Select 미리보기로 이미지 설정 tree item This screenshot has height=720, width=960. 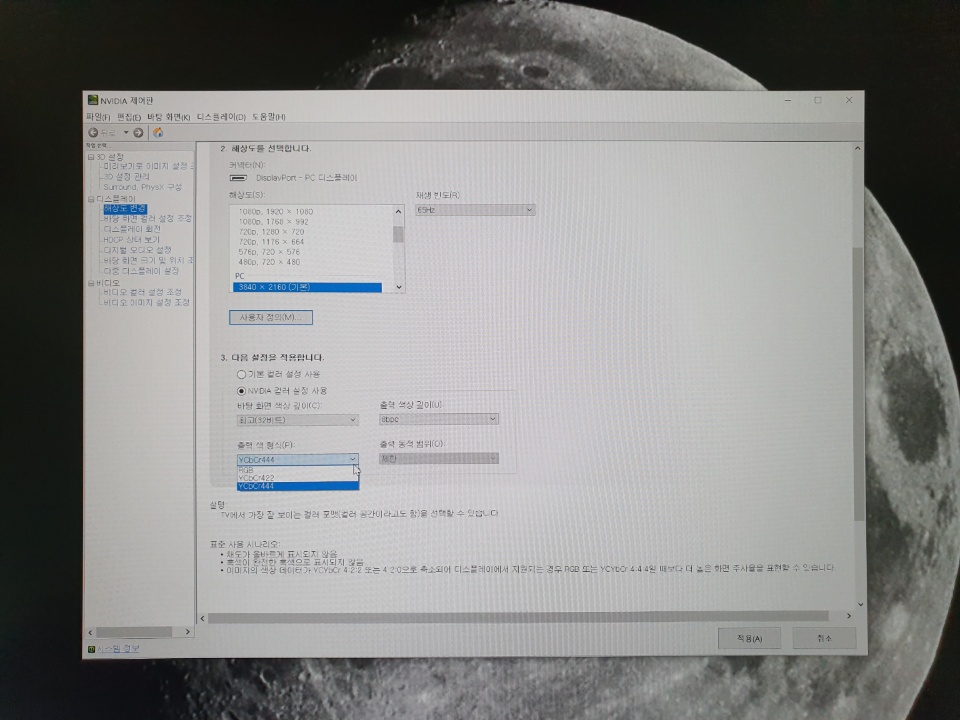click(148, 166)
